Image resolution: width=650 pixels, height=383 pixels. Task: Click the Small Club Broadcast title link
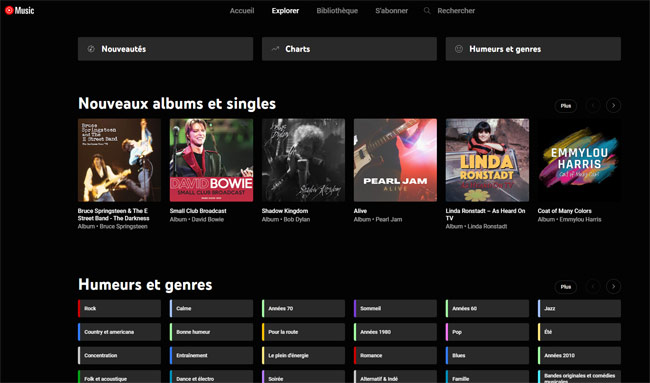(198, 211)
